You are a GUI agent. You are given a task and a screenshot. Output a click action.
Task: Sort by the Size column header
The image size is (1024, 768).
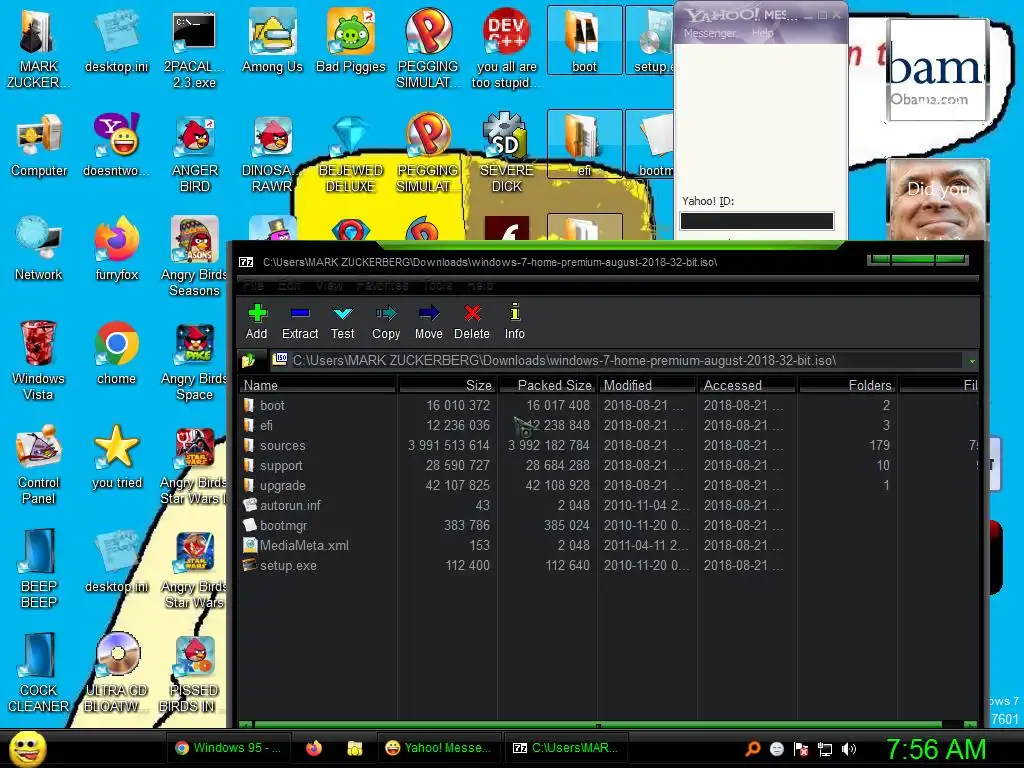(x=447, y=385)
